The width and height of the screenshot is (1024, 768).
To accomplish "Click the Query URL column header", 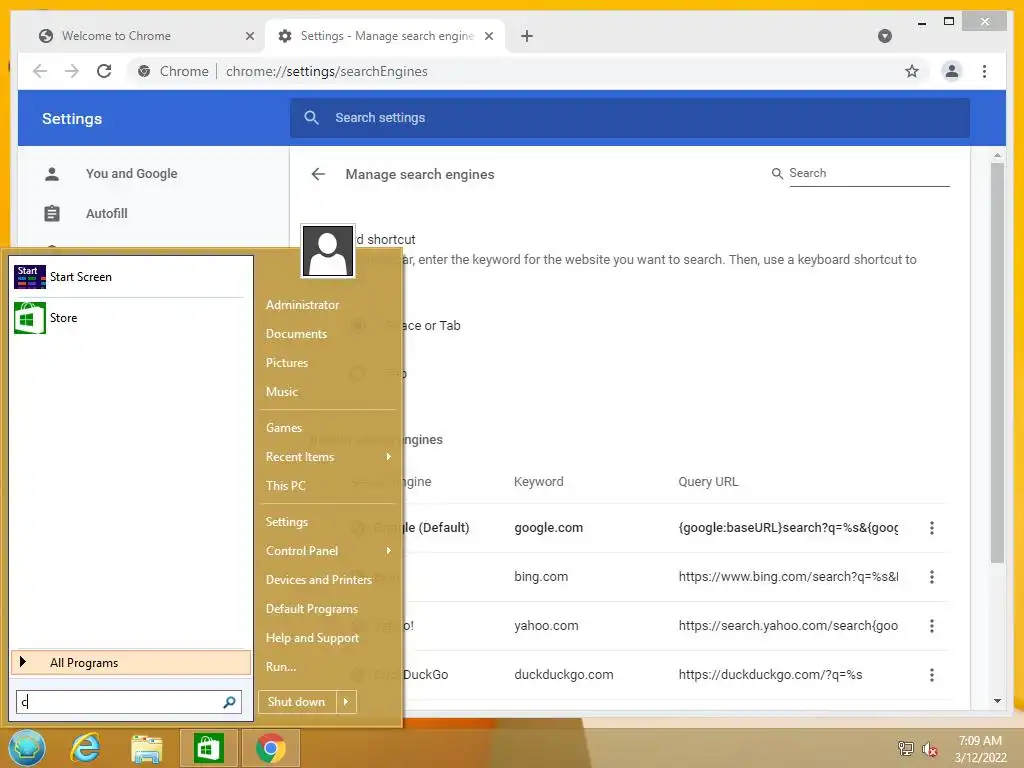I will click(708, 482).
